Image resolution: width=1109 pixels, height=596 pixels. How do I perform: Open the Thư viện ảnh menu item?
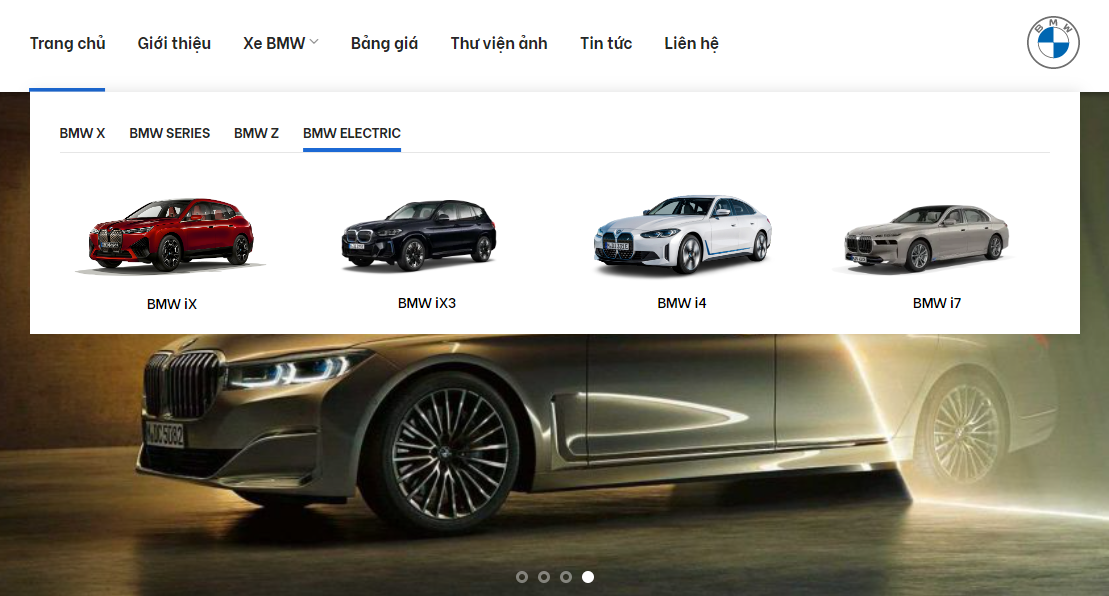click(x=499, y=43)
